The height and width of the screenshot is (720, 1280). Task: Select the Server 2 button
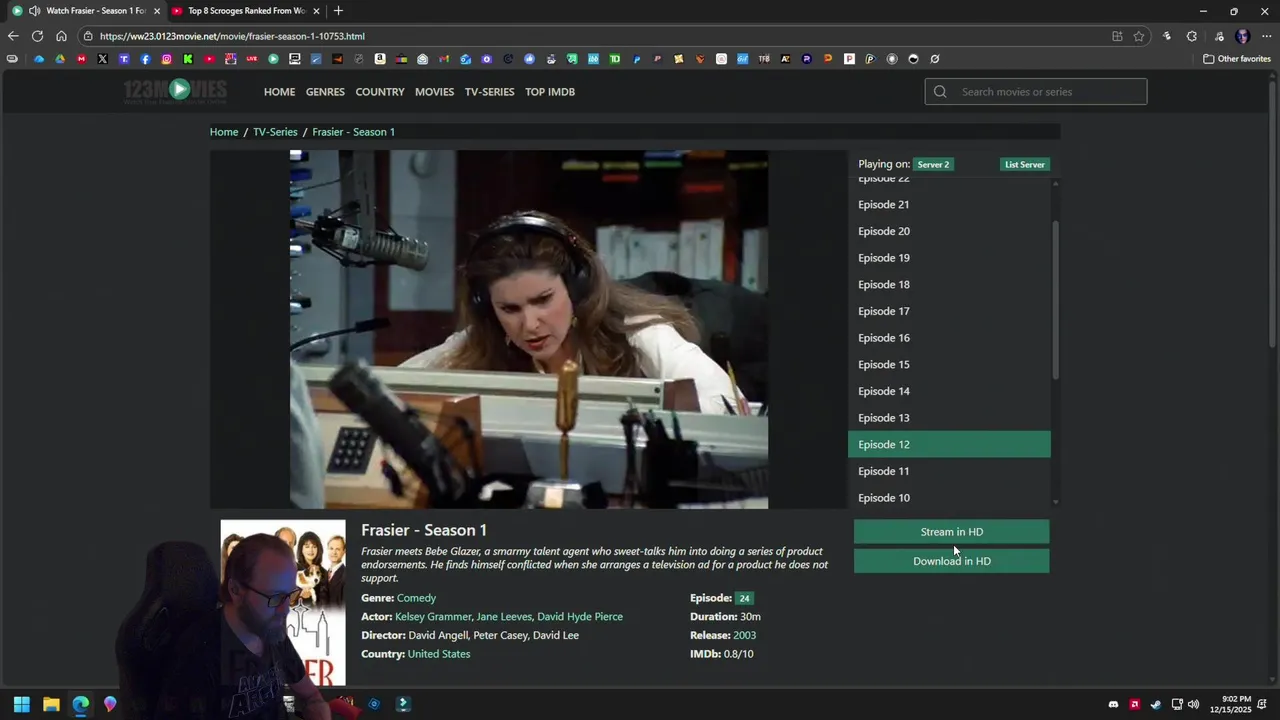point(933,164)
